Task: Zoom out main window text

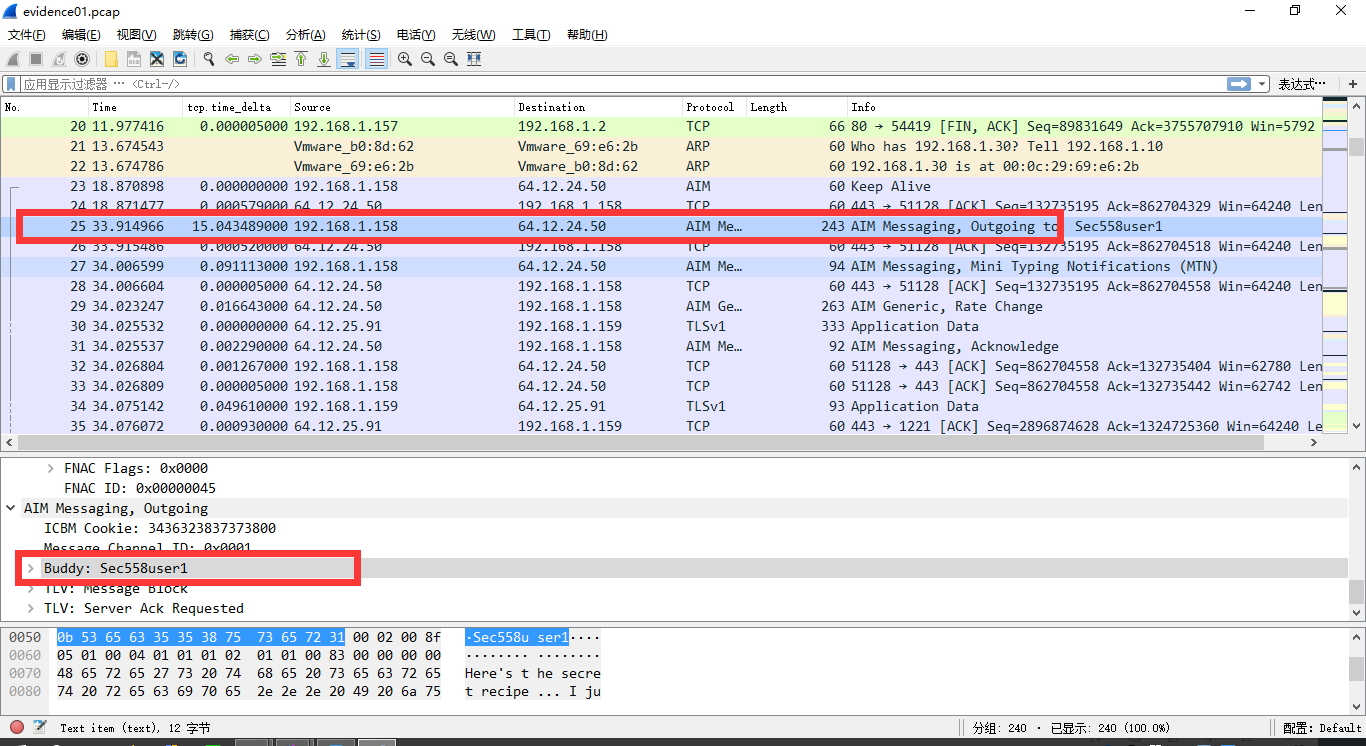Action: (x=428, y=59)
